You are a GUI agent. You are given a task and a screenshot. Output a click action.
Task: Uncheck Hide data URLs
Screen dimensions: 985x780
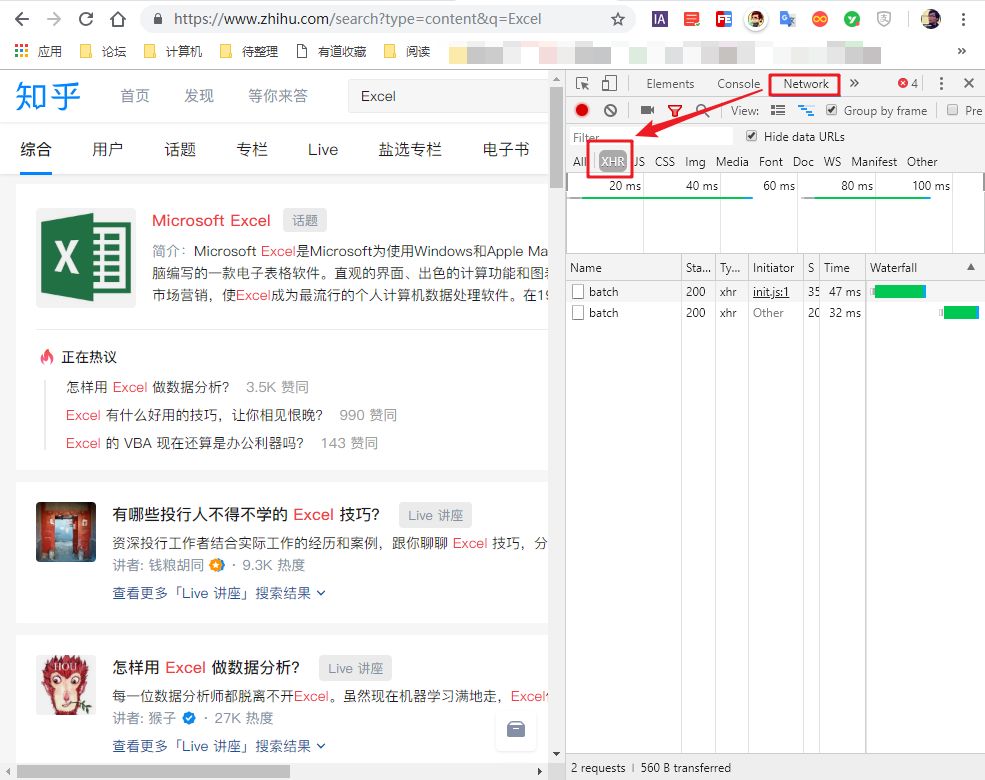point(751,136)
